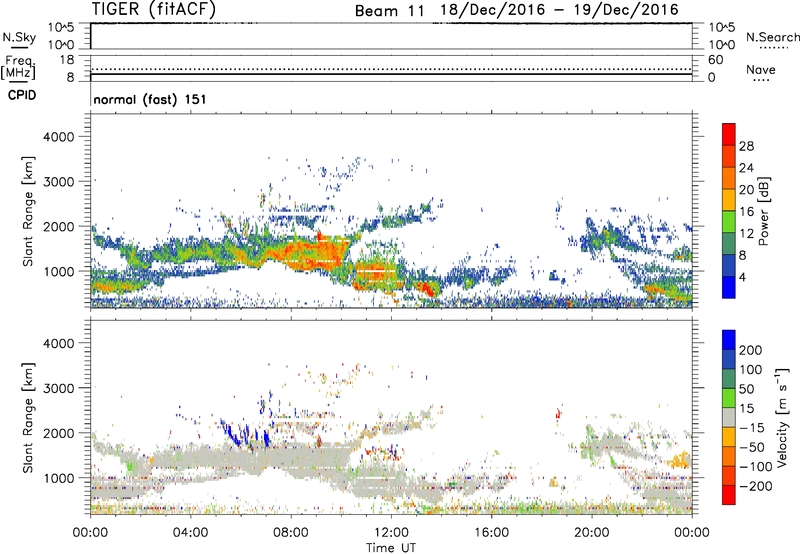This screenshot has width=800, height=554.
Task: Click the 'Velocity [m s-1]' color bar label
Action: click(x=782, y=417)
